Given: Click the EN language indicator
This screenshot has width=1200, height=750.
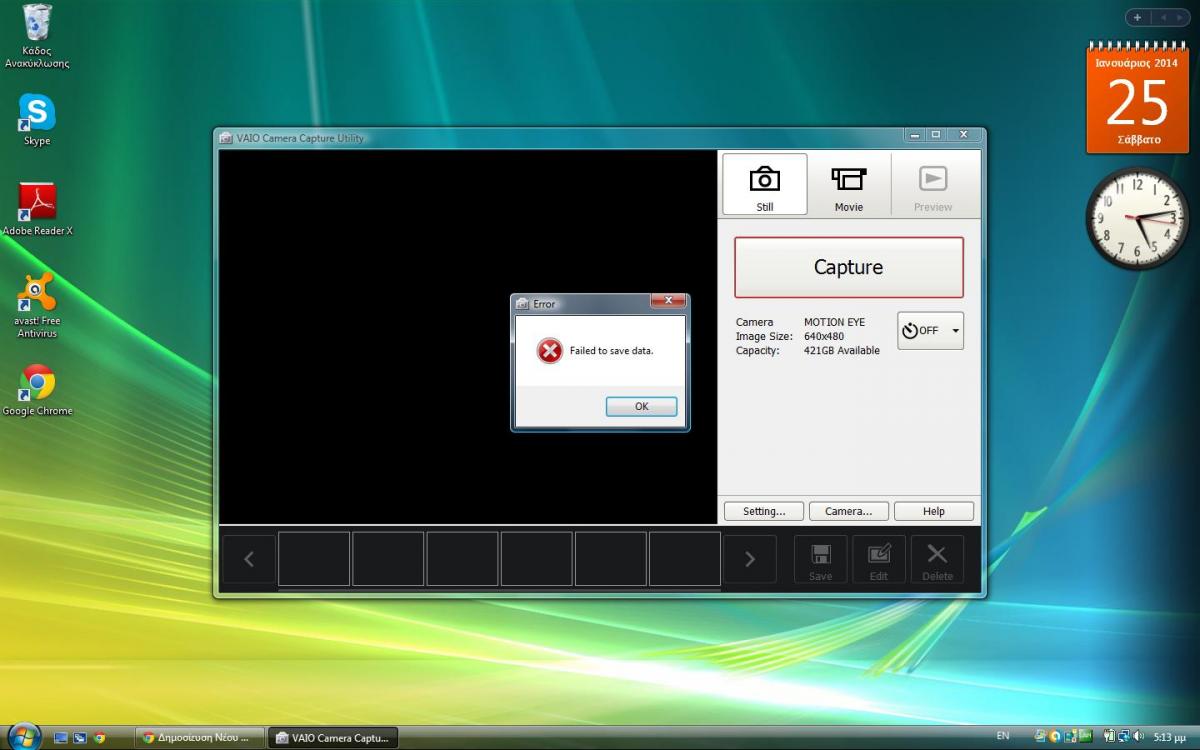Looking at the screenshot, I should (1003, 736).
